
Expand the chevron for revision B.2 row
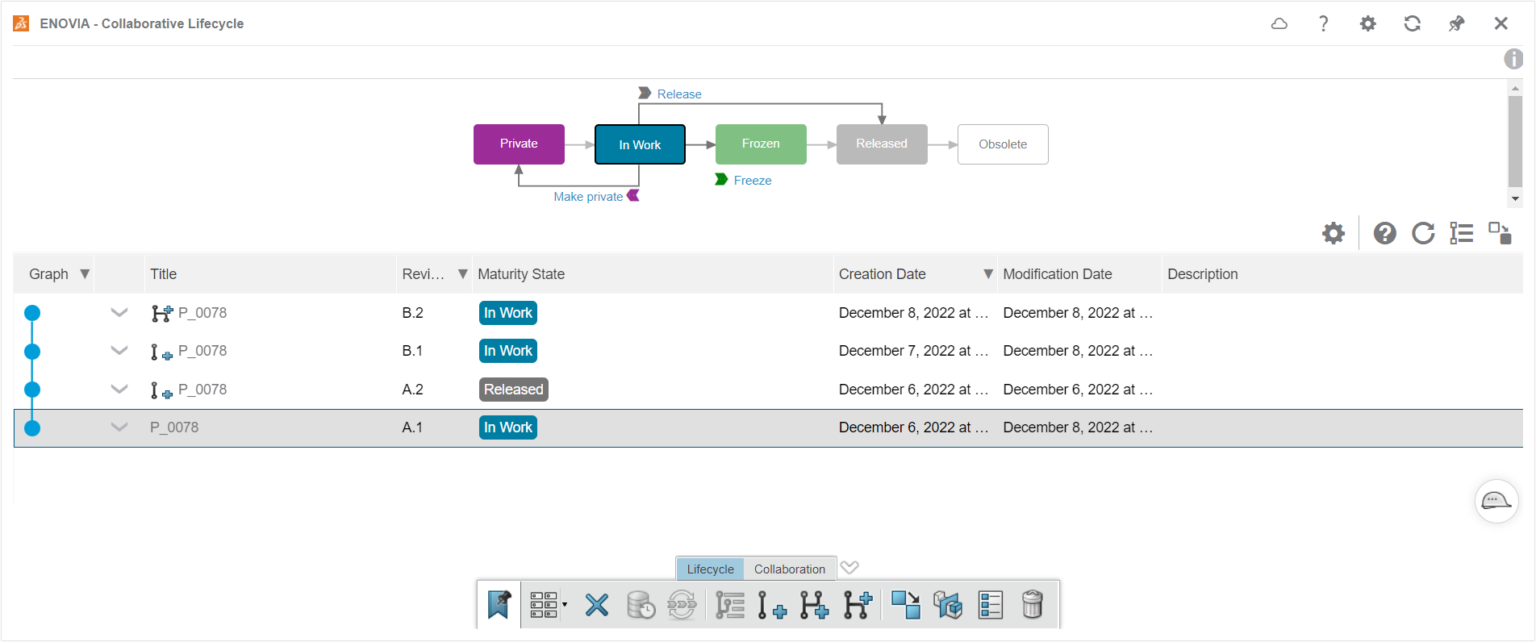click(119, 313)
